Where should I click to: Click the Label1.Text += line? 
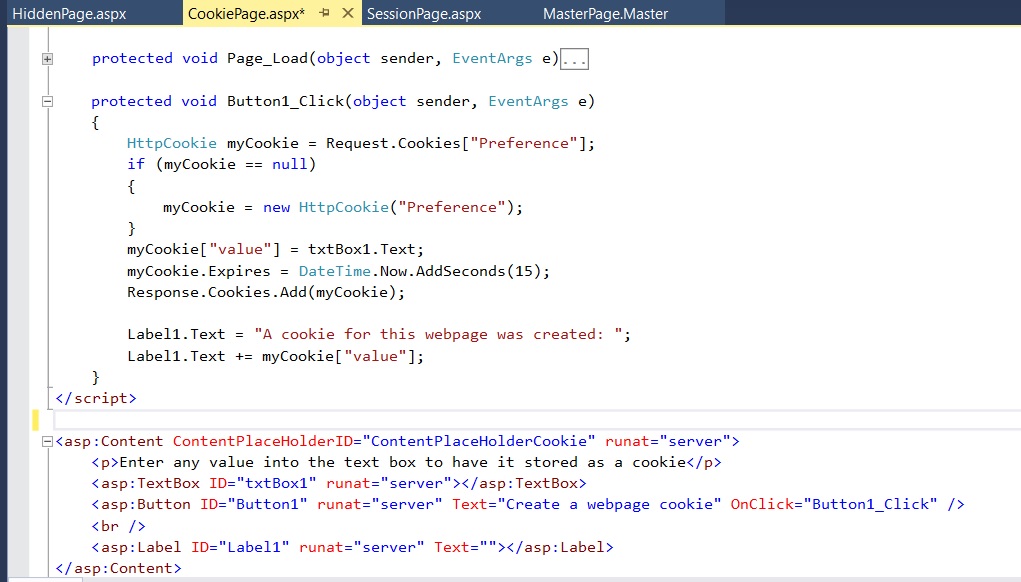(x=275, y=356)
